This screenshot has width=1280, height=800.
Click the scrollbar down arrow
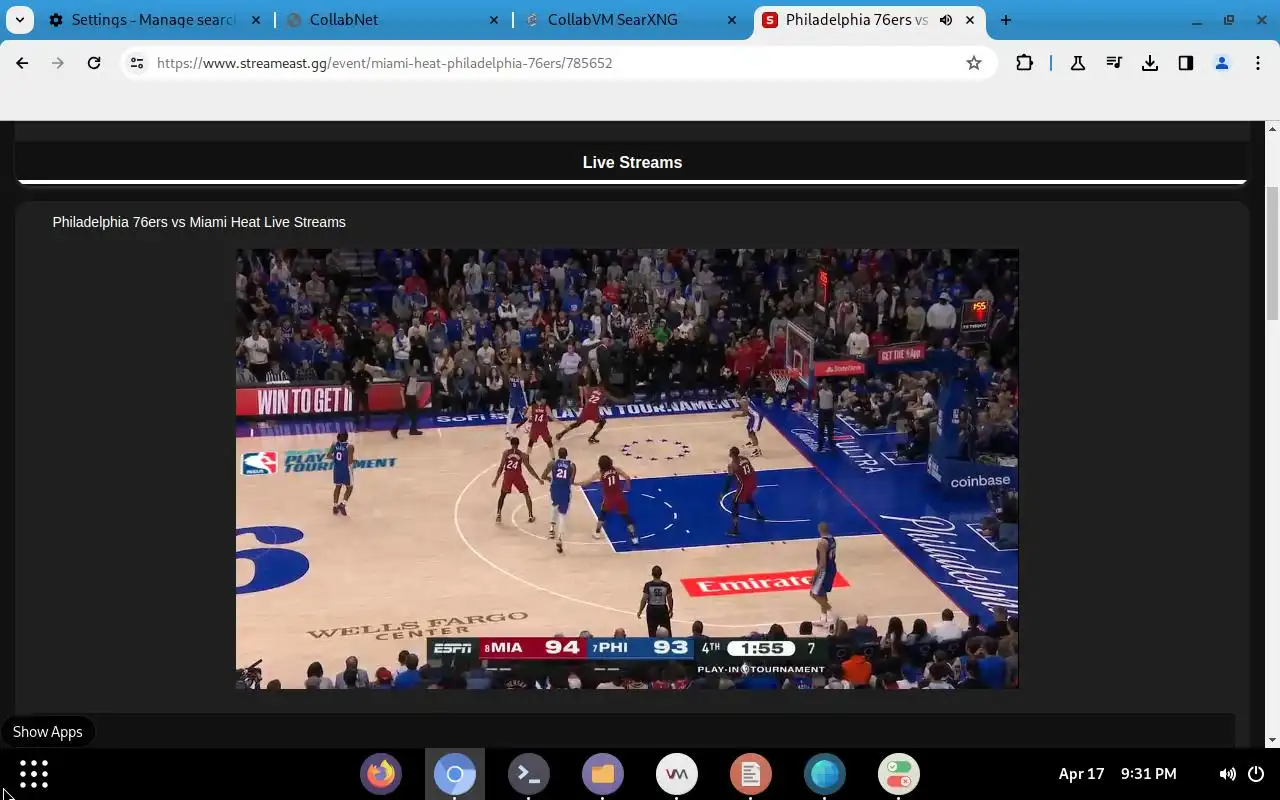pos(1273,740)
